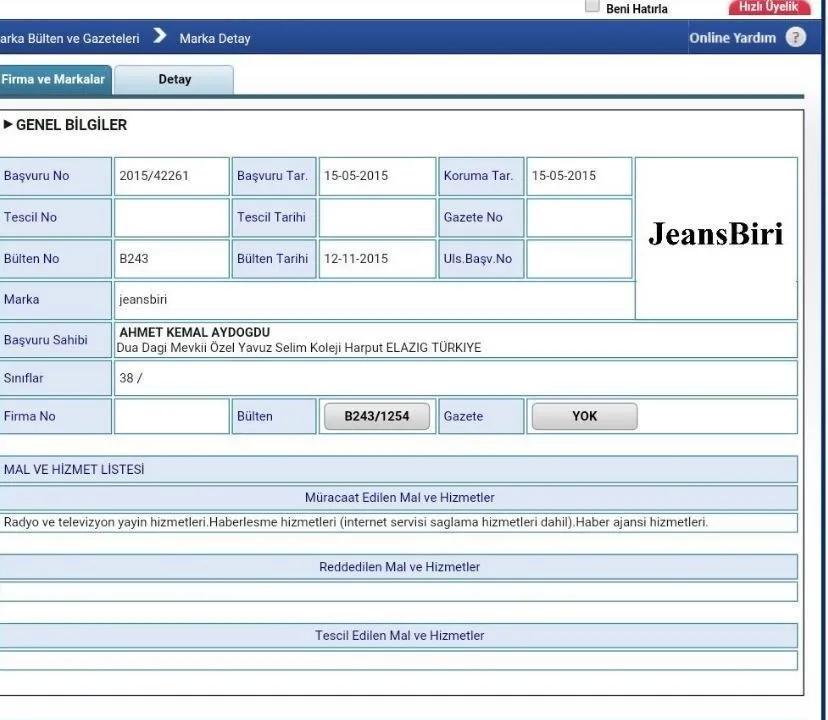The width and height of the screenshot is (828, 720).
Task: Click the Uls.Başv.No label cell
Action: click(481, 259)
